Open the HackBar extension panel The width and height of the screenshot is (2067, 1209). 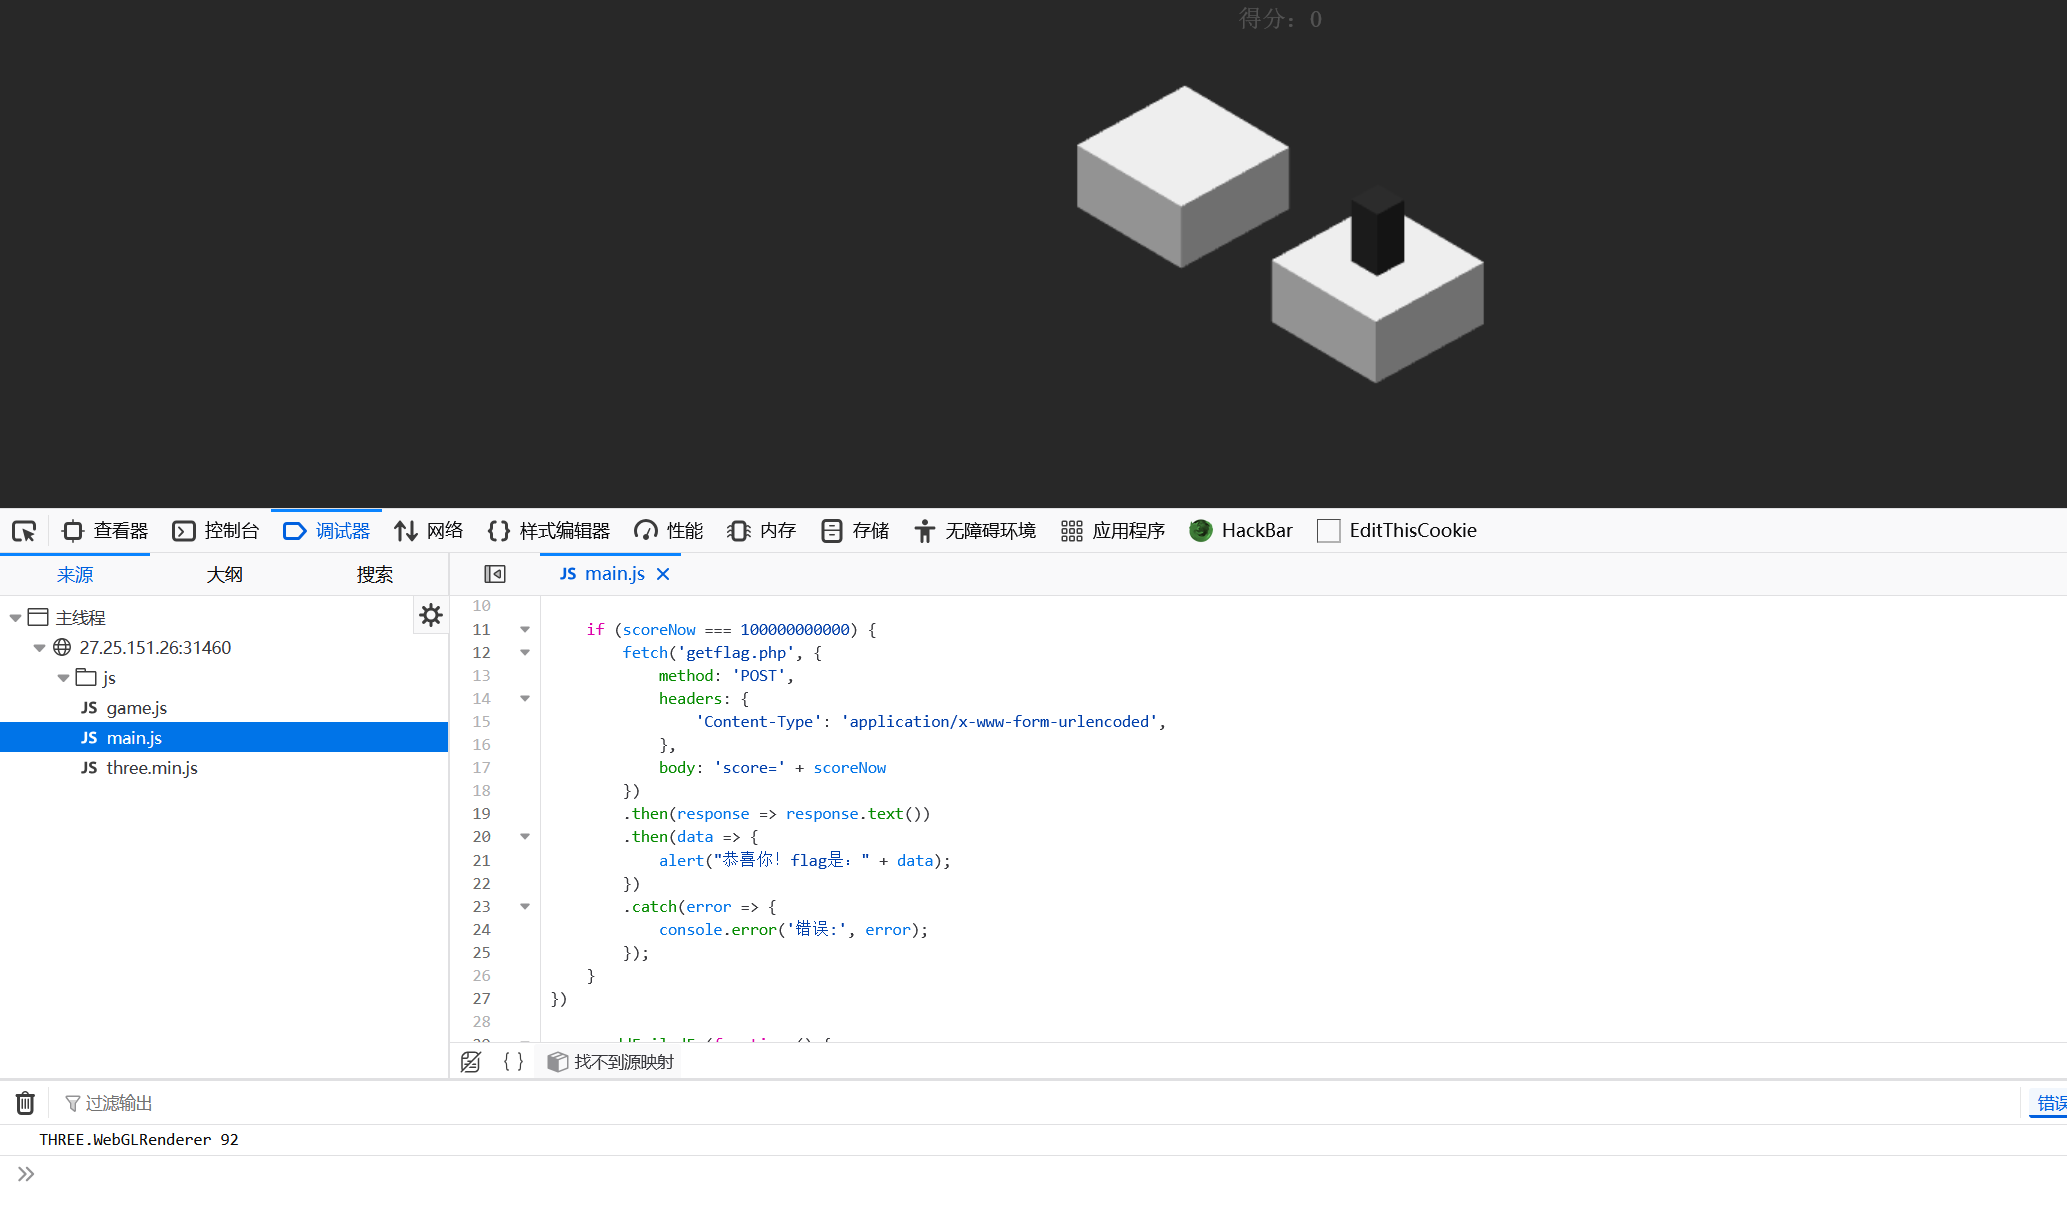coord(1241,531)
